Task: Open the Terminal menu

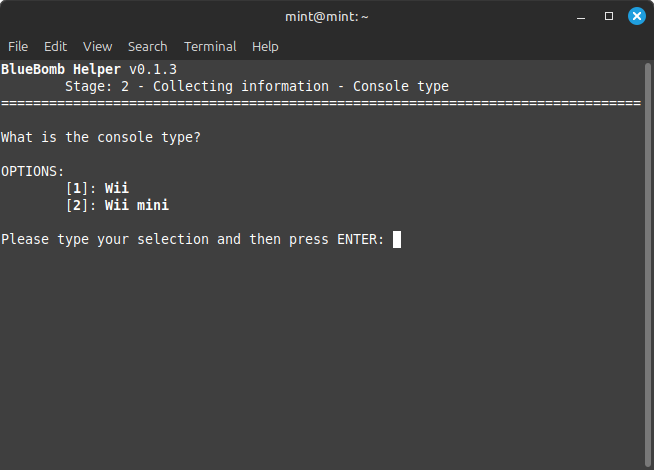Action: pyautogui.click(x=210, y=46)
